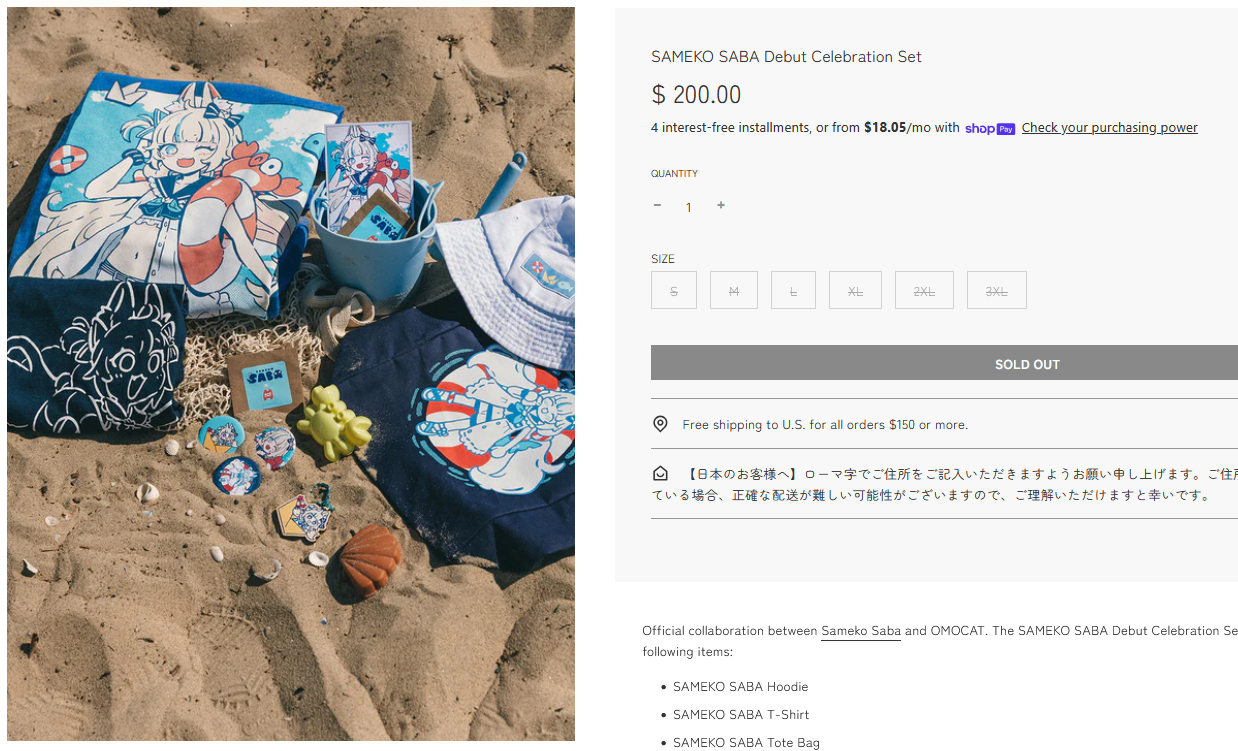Select size M option
The image size is (1238, 751).
(734, 291)
